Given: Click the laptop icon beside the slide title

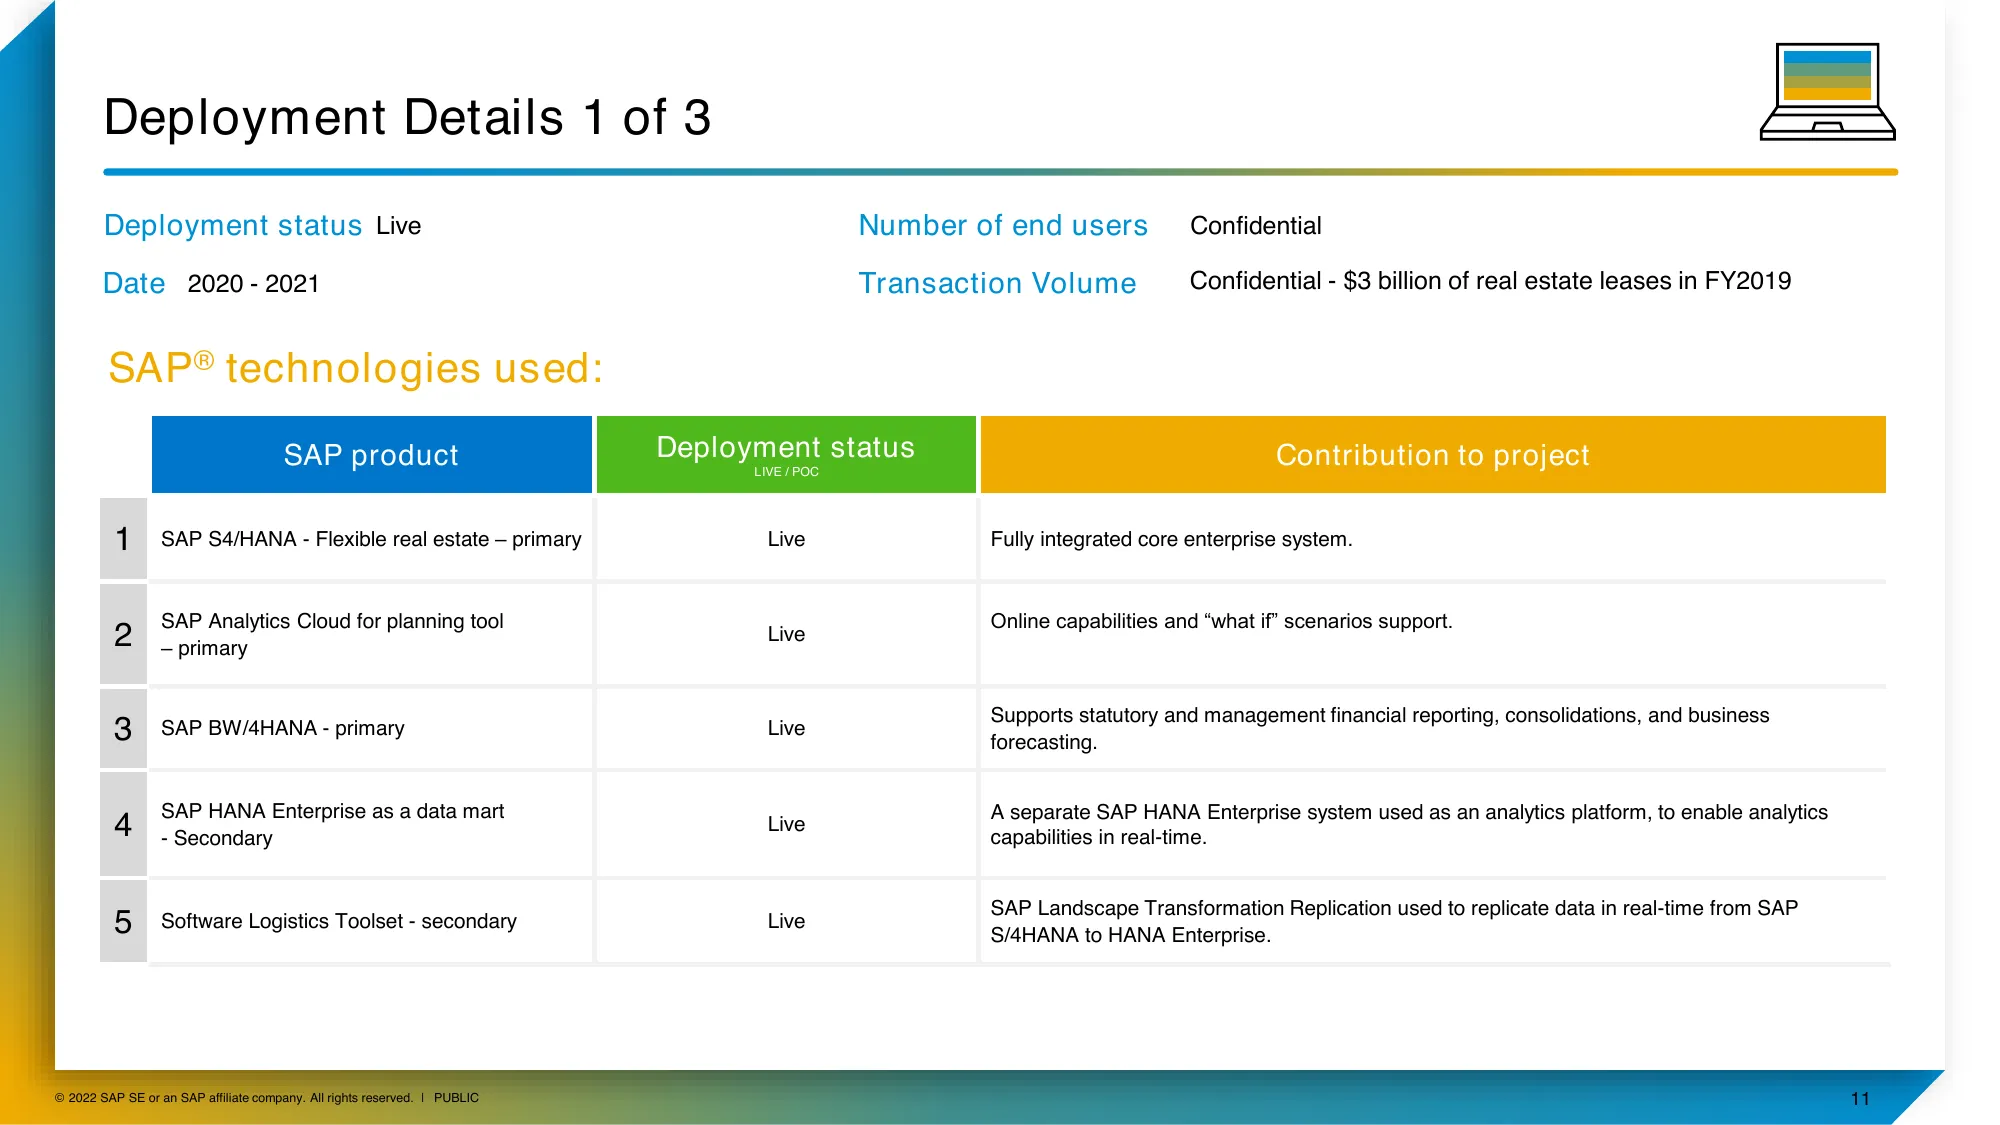Looking at the screenshot, I should 1827,91.
